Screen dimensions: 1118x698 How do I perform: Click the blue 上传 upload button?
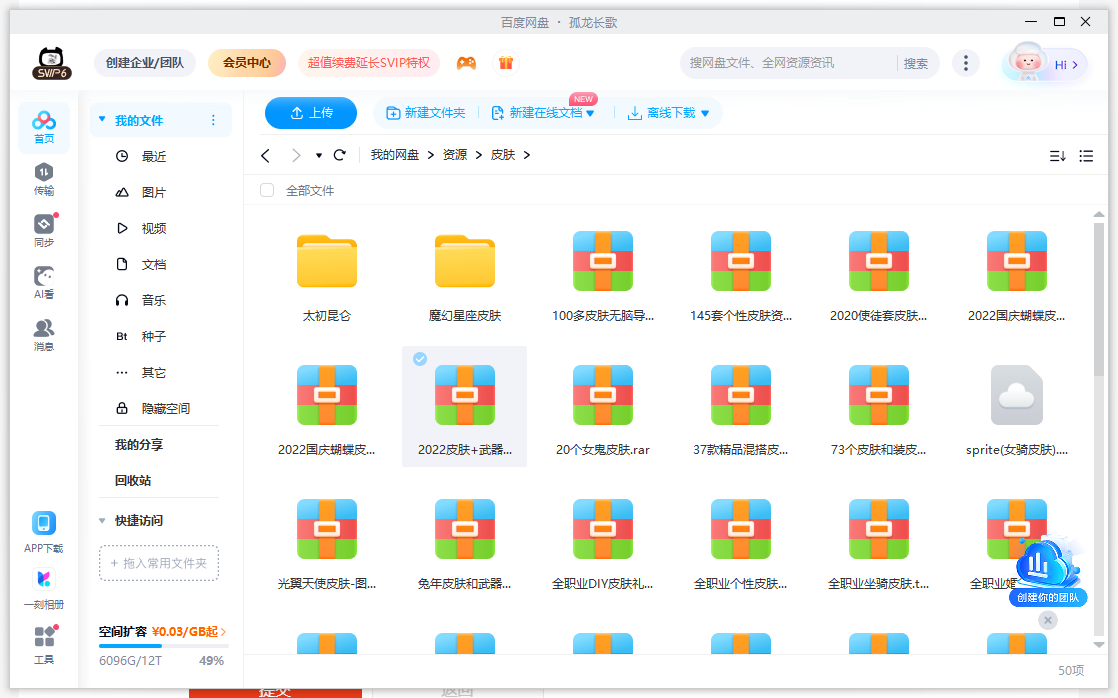[x=311, y=113]
